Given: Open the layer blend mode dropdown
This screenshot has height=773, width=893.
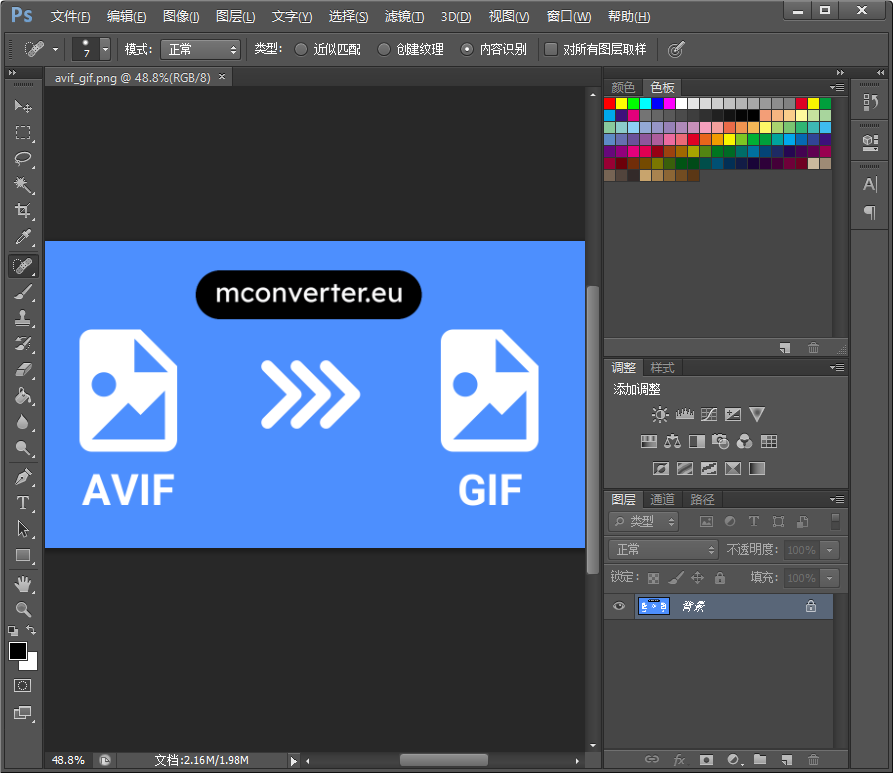Looking at the screenshot, I should (663, 549).
